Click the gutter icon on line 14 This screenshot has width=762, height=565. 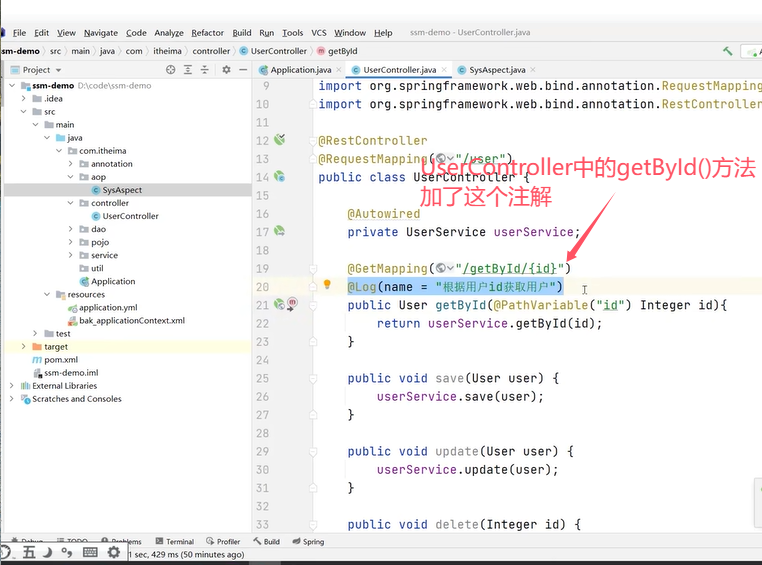pyautogui.click(x=279, y=177)
